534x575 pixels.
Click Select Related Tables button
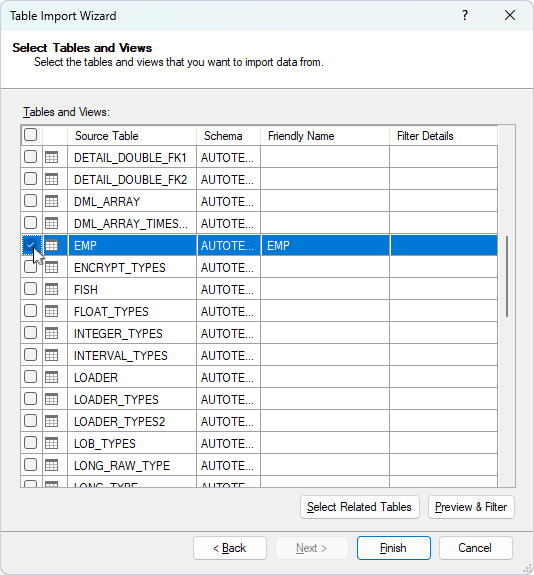[x=359, y=507]
